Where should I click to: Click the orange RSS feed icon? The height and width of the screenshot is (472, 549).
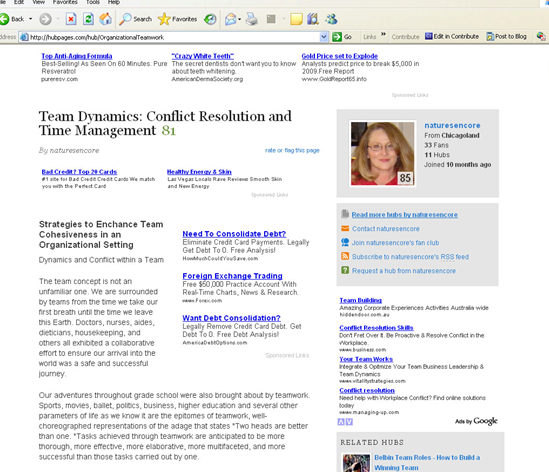345,256
